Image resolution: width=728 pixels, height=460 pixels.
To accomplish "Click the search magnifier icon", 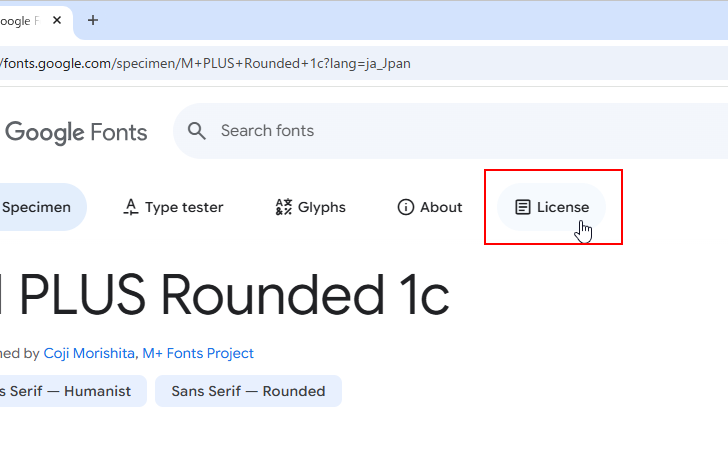I will [197, 131].
